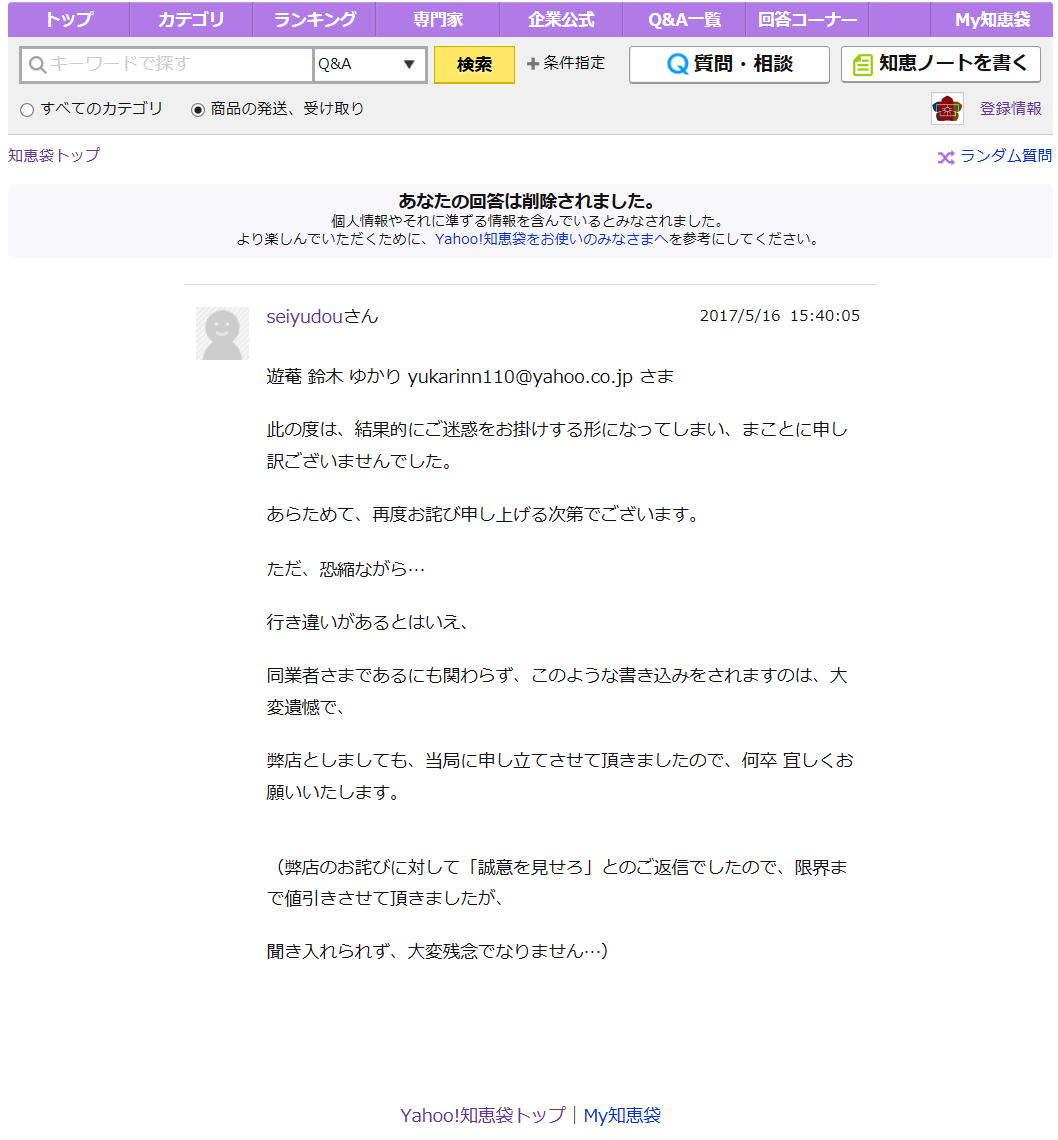Viewport: 1058px width, 1140px height.
Task: Open the 専門家 tab
Action: [438, 19]
